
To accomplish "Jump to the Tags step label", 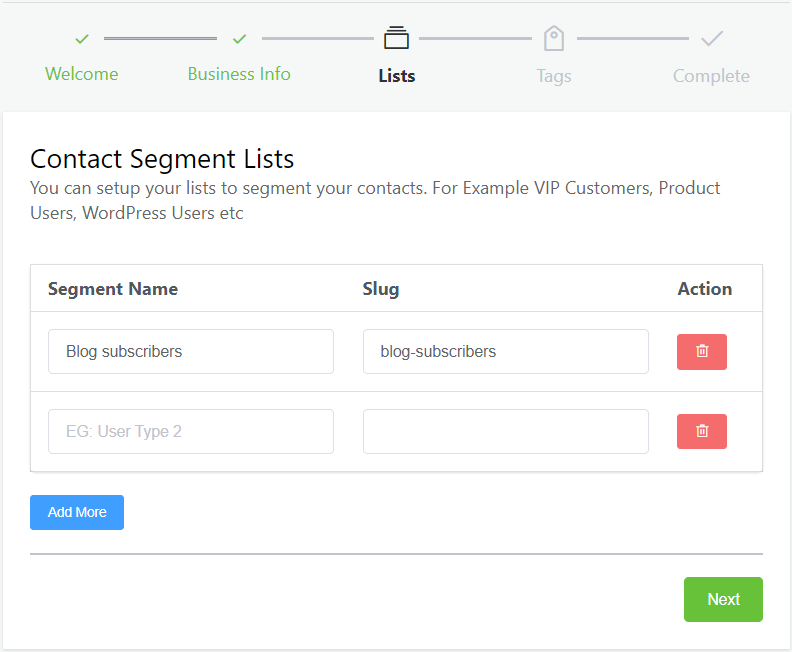I will (x=554, y=76).
